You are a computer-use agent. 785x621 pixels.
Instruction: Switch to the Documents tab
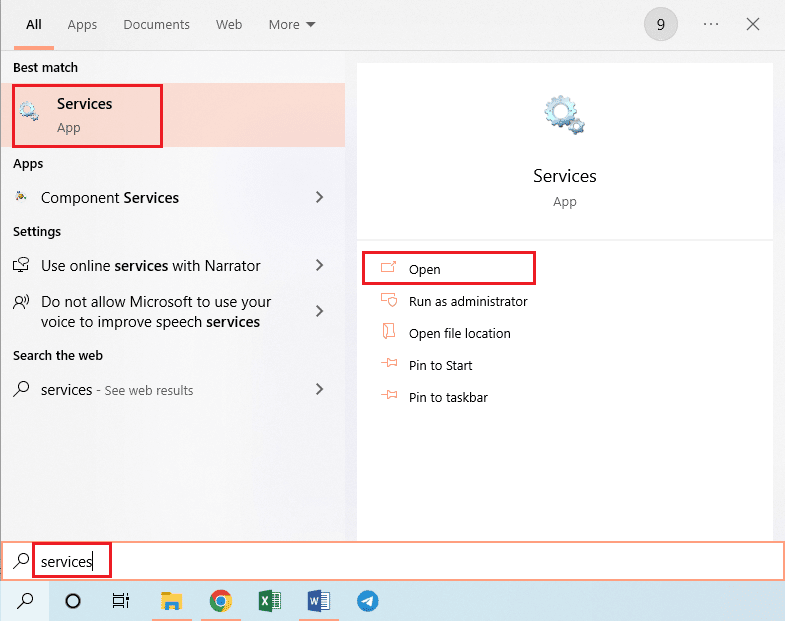click(156, 24)
